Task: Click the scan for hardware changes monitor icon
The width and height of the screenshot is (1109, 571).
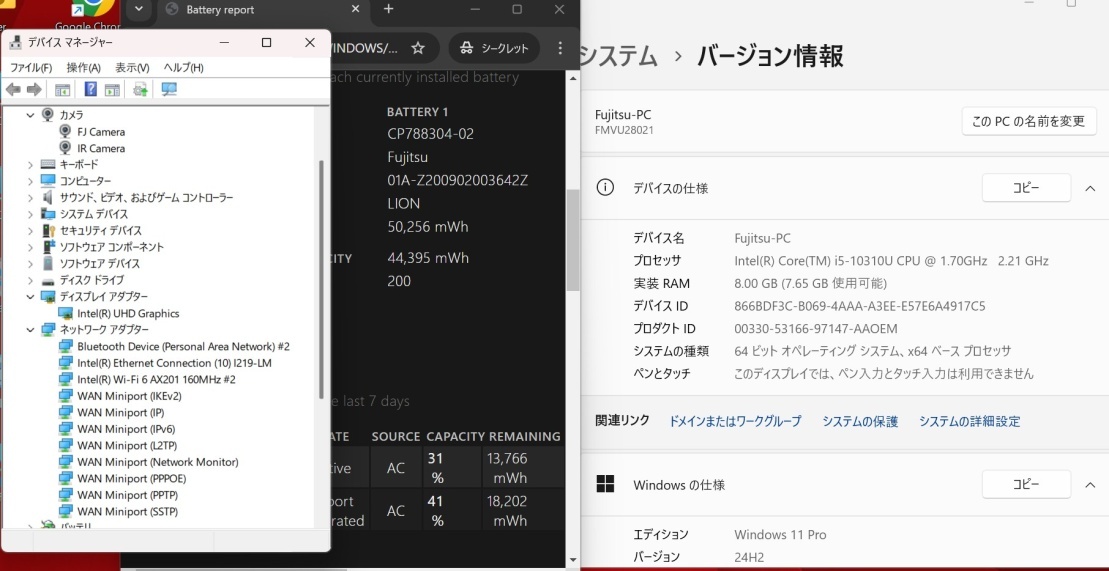Action: point(169,89)
